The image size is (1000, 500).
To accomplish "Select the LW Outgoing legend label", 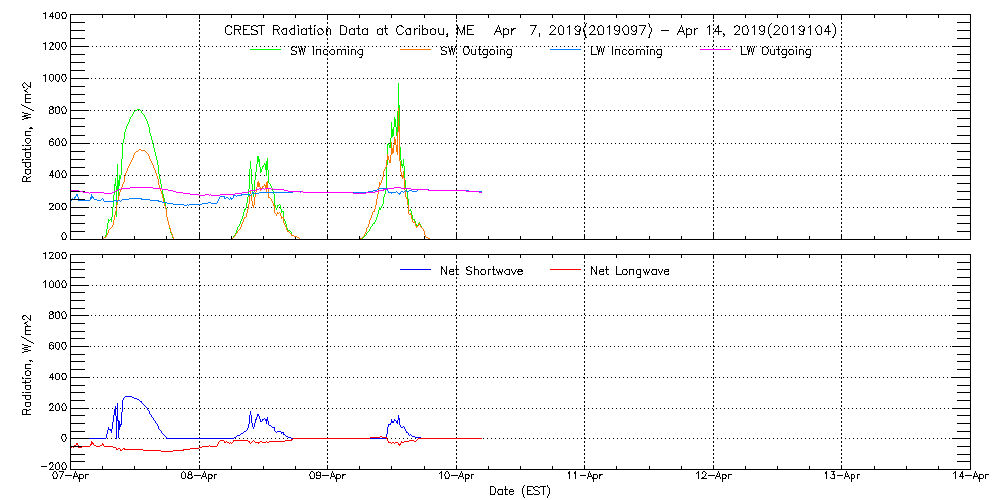I will click(x=775, y=52).
